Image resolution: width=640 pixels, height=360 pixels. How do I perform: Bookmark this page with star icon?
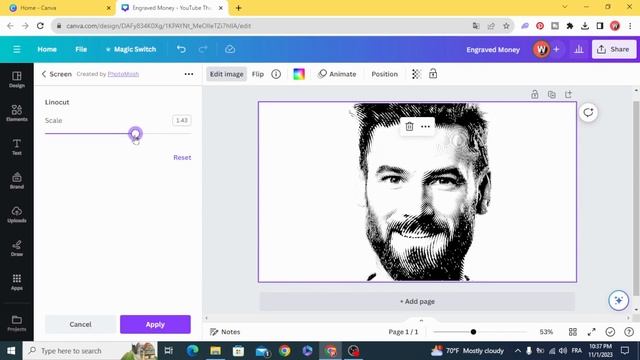point(506,26)
